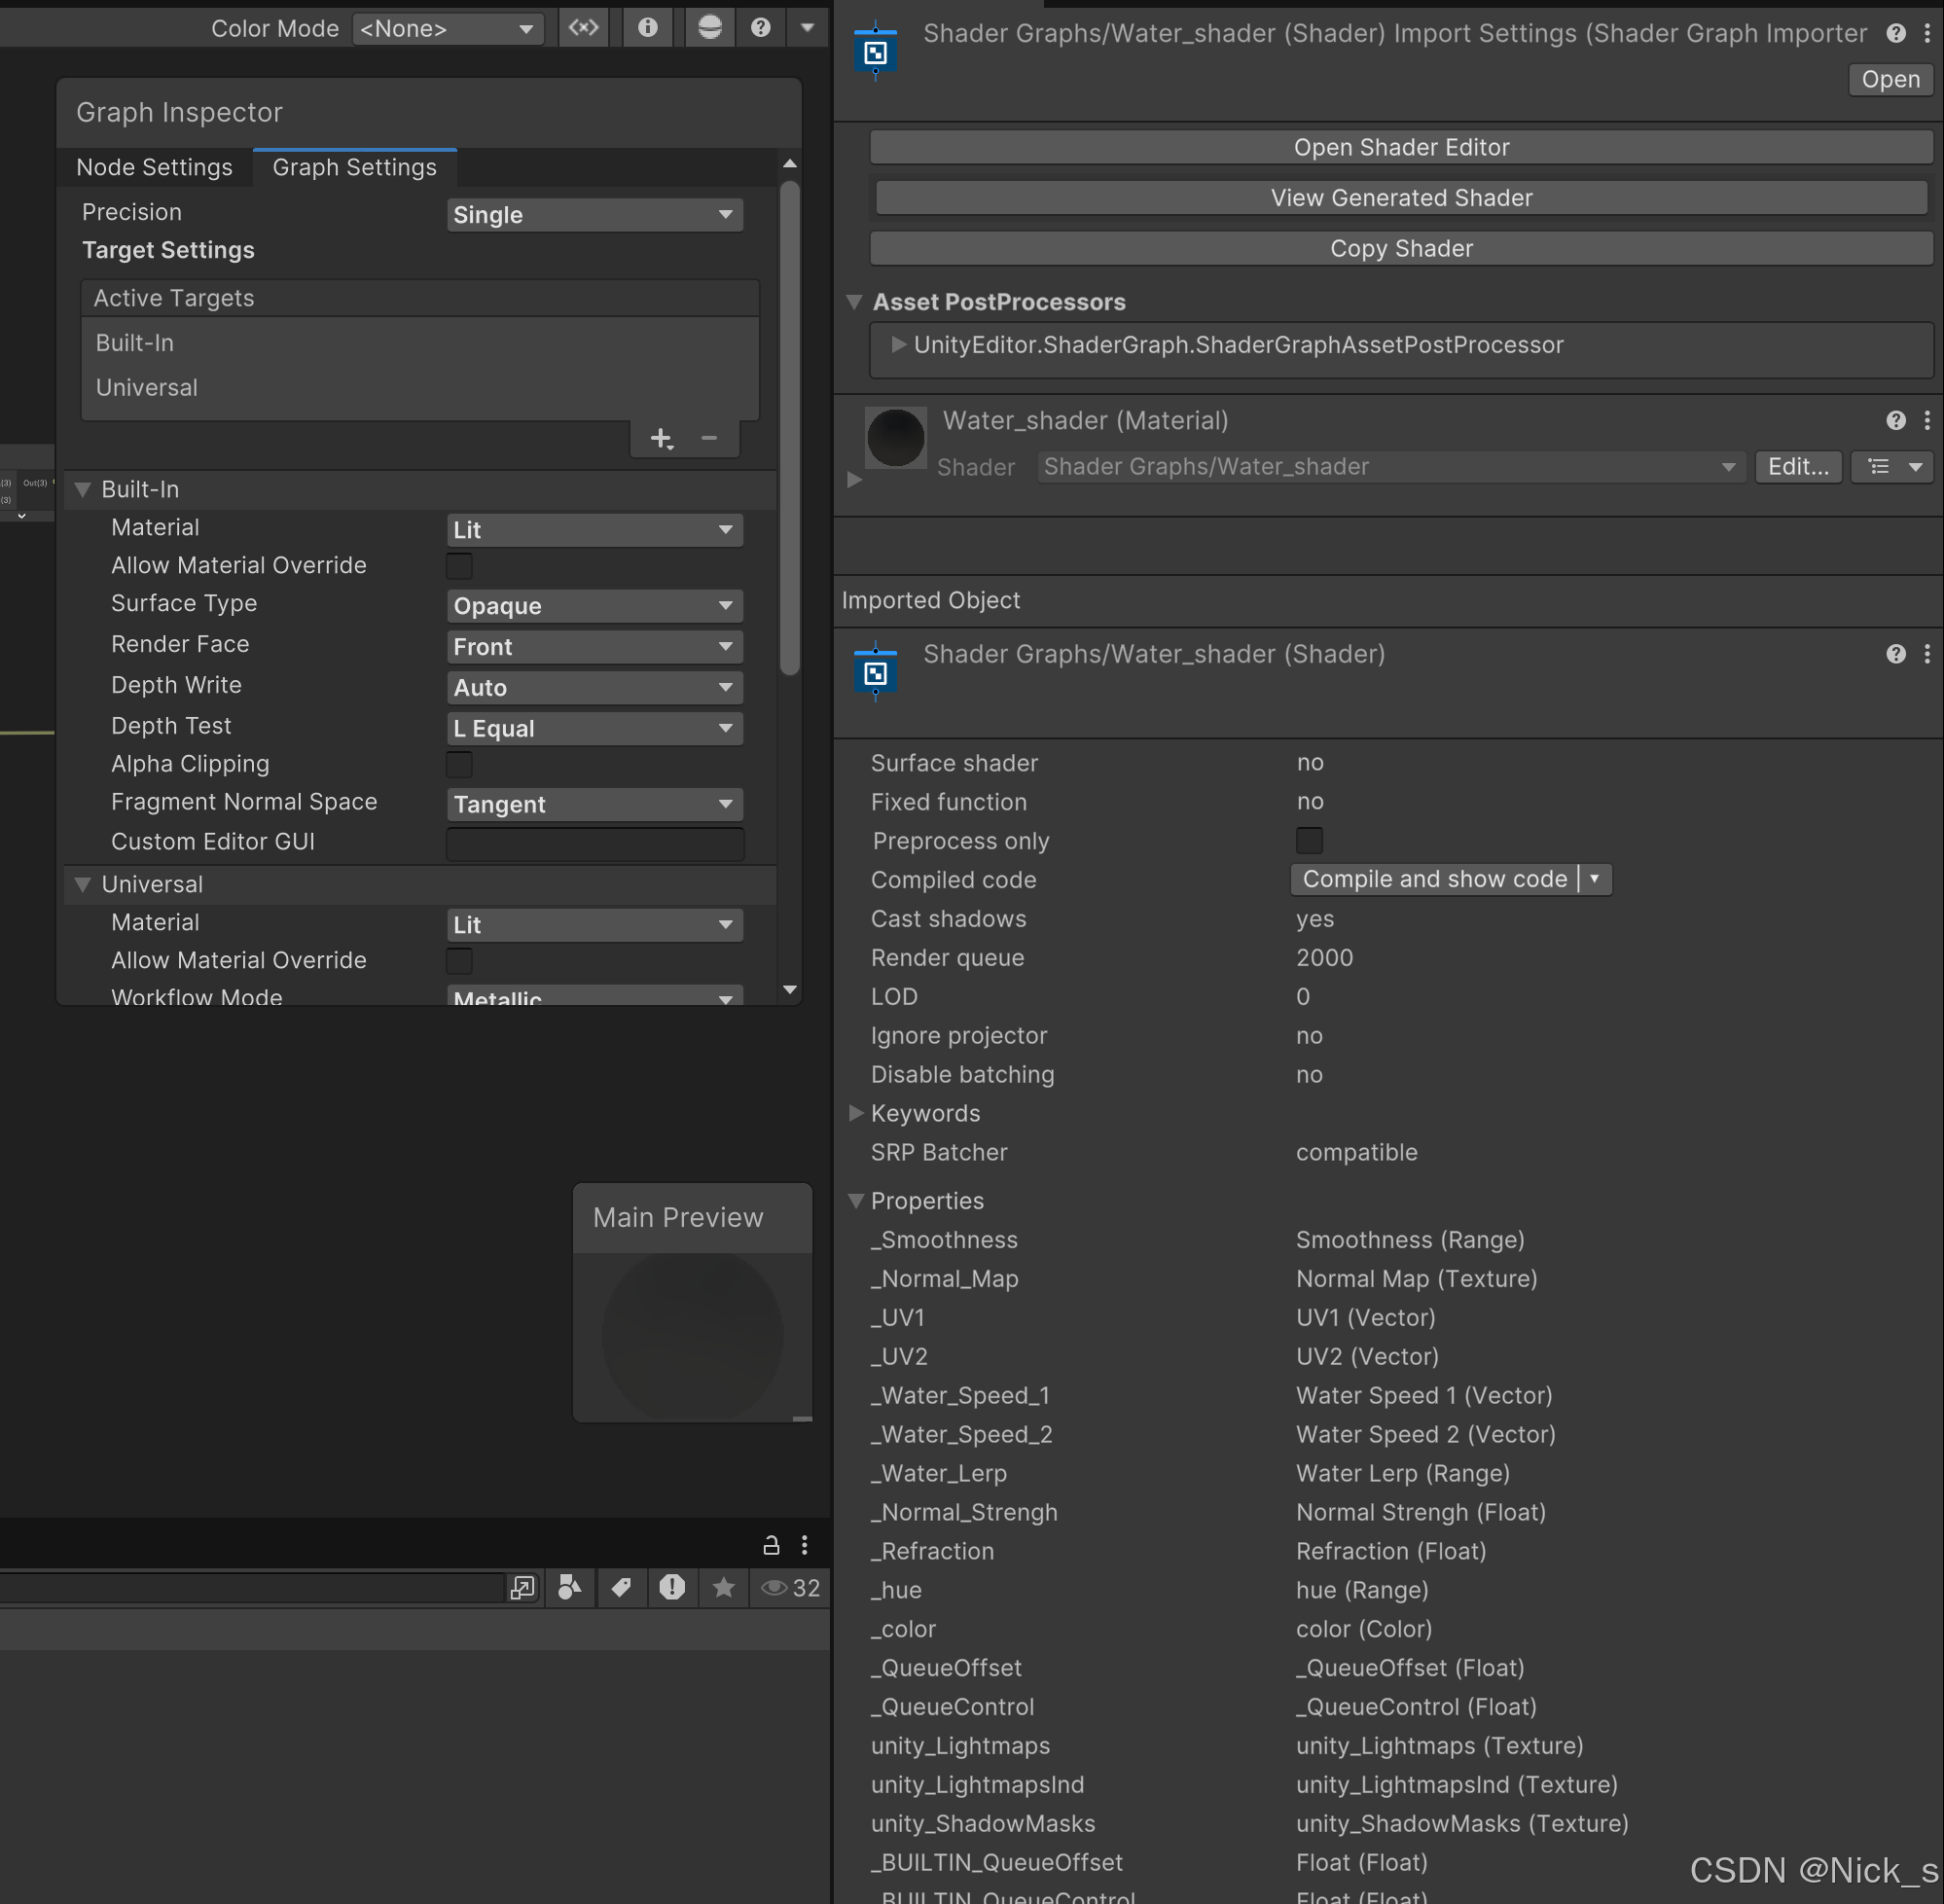
Task: Enable Alpha Clipping checkbox
Action: (x=459, y=765)
